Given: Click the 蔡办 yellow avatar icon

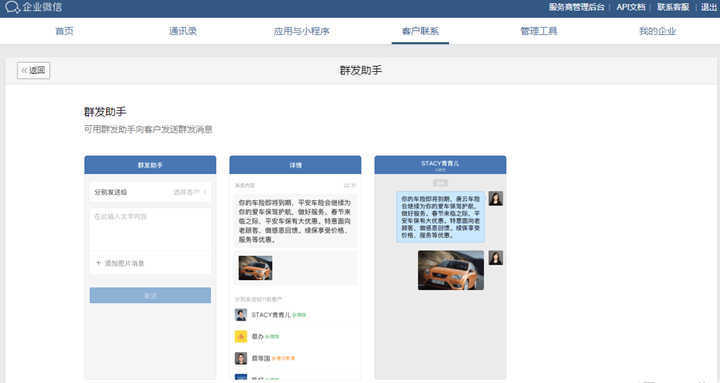Looking at the screenshot, I should tap(241, 337).
